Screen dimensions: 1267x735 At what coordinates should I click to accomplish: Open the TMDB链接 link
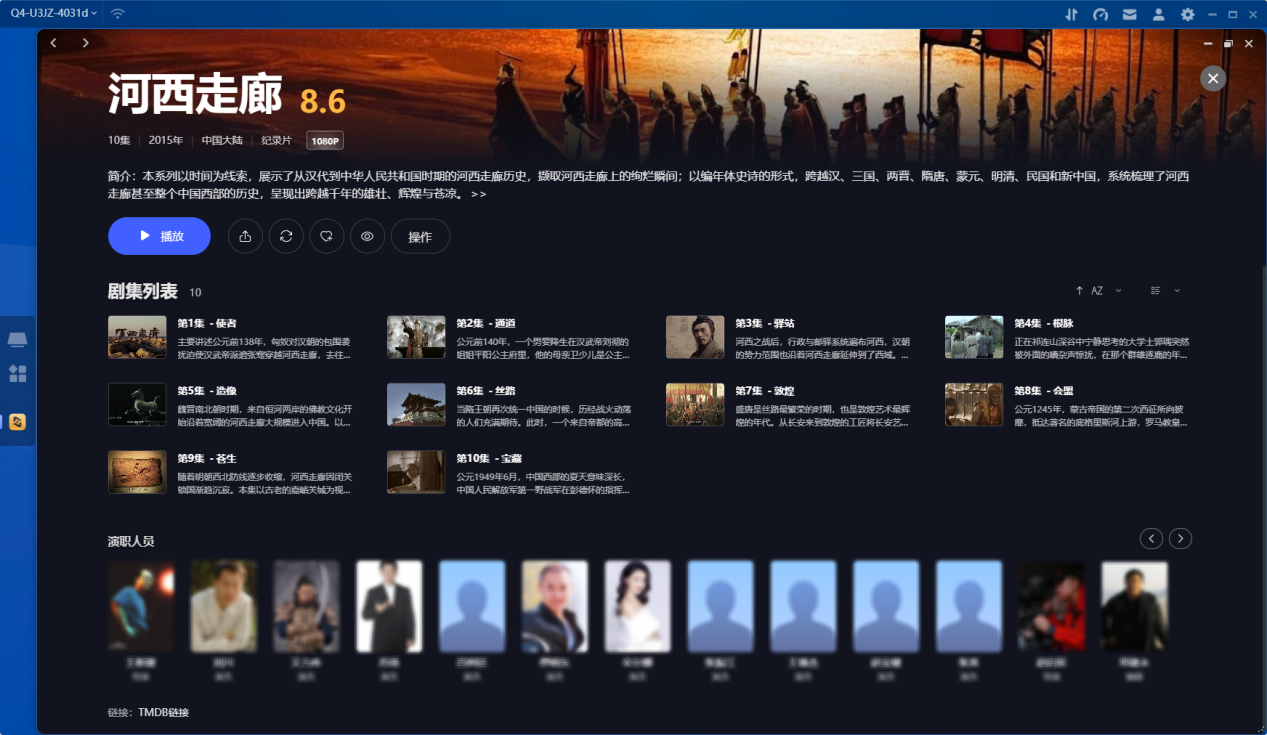click(x=163, y=712)
